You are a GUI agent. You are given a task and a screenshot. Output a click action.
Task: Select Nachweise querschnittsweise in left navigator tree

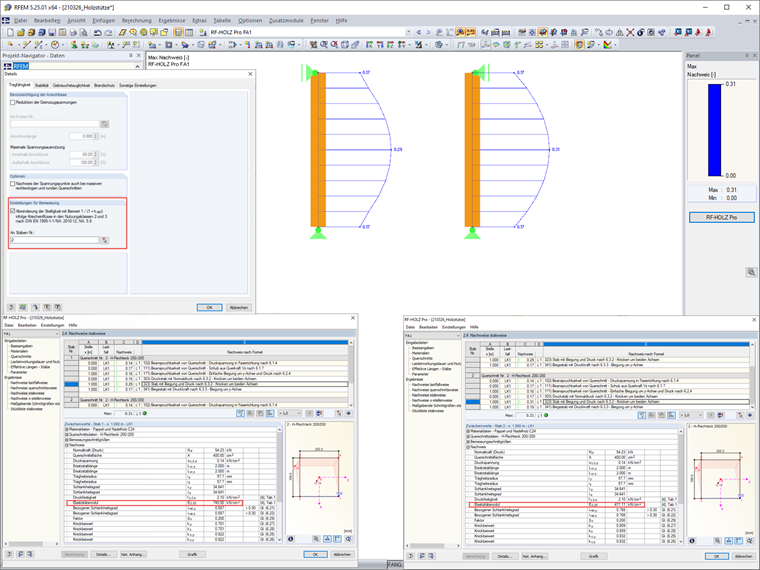click(33, 388)
